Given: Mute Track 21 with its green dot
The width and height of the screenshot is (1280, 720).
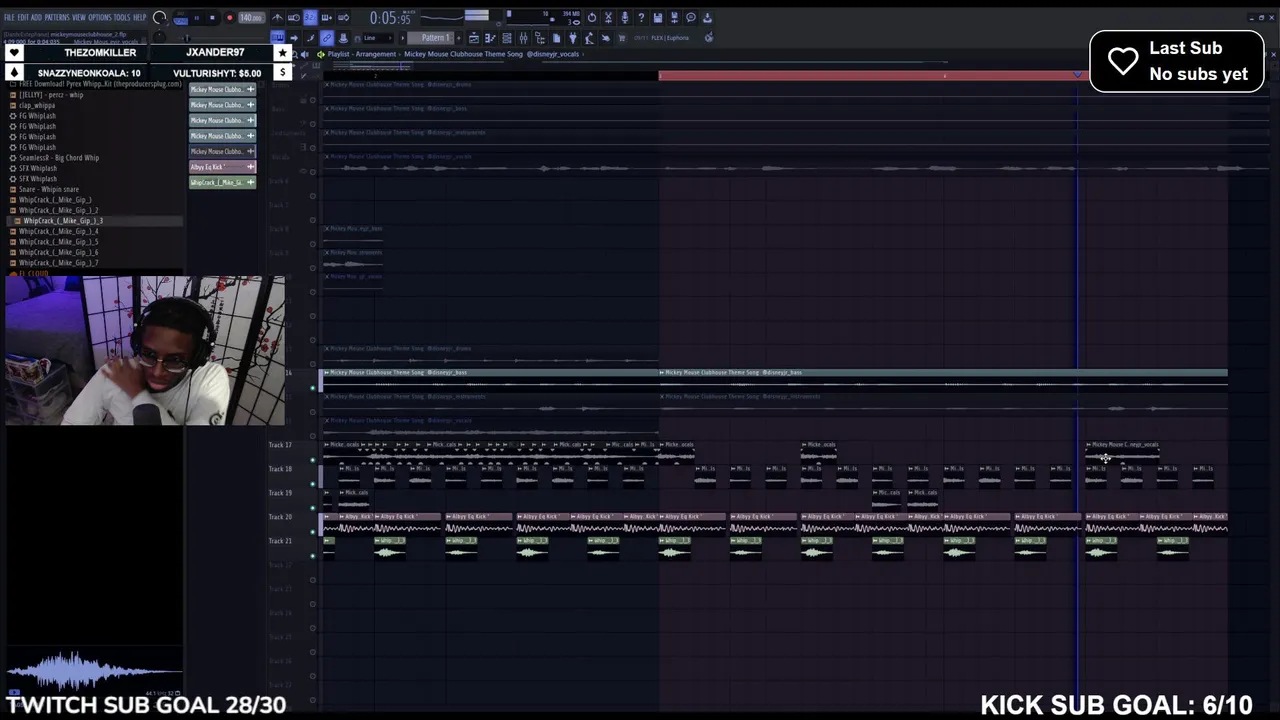Looking at the screenshot, I should coord(313,556).
